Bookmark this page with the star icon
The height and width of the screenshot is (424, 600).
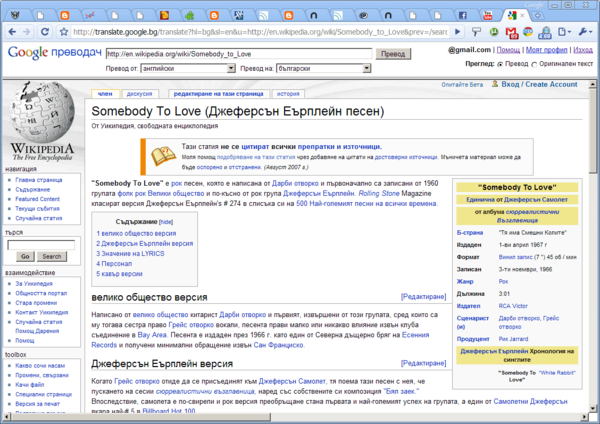(64, 32)
